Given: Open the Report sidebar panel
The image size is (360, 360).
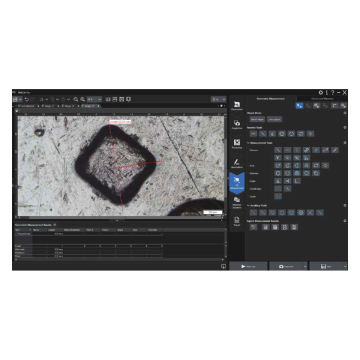Looking at the screenshot, I should [237, 222].
